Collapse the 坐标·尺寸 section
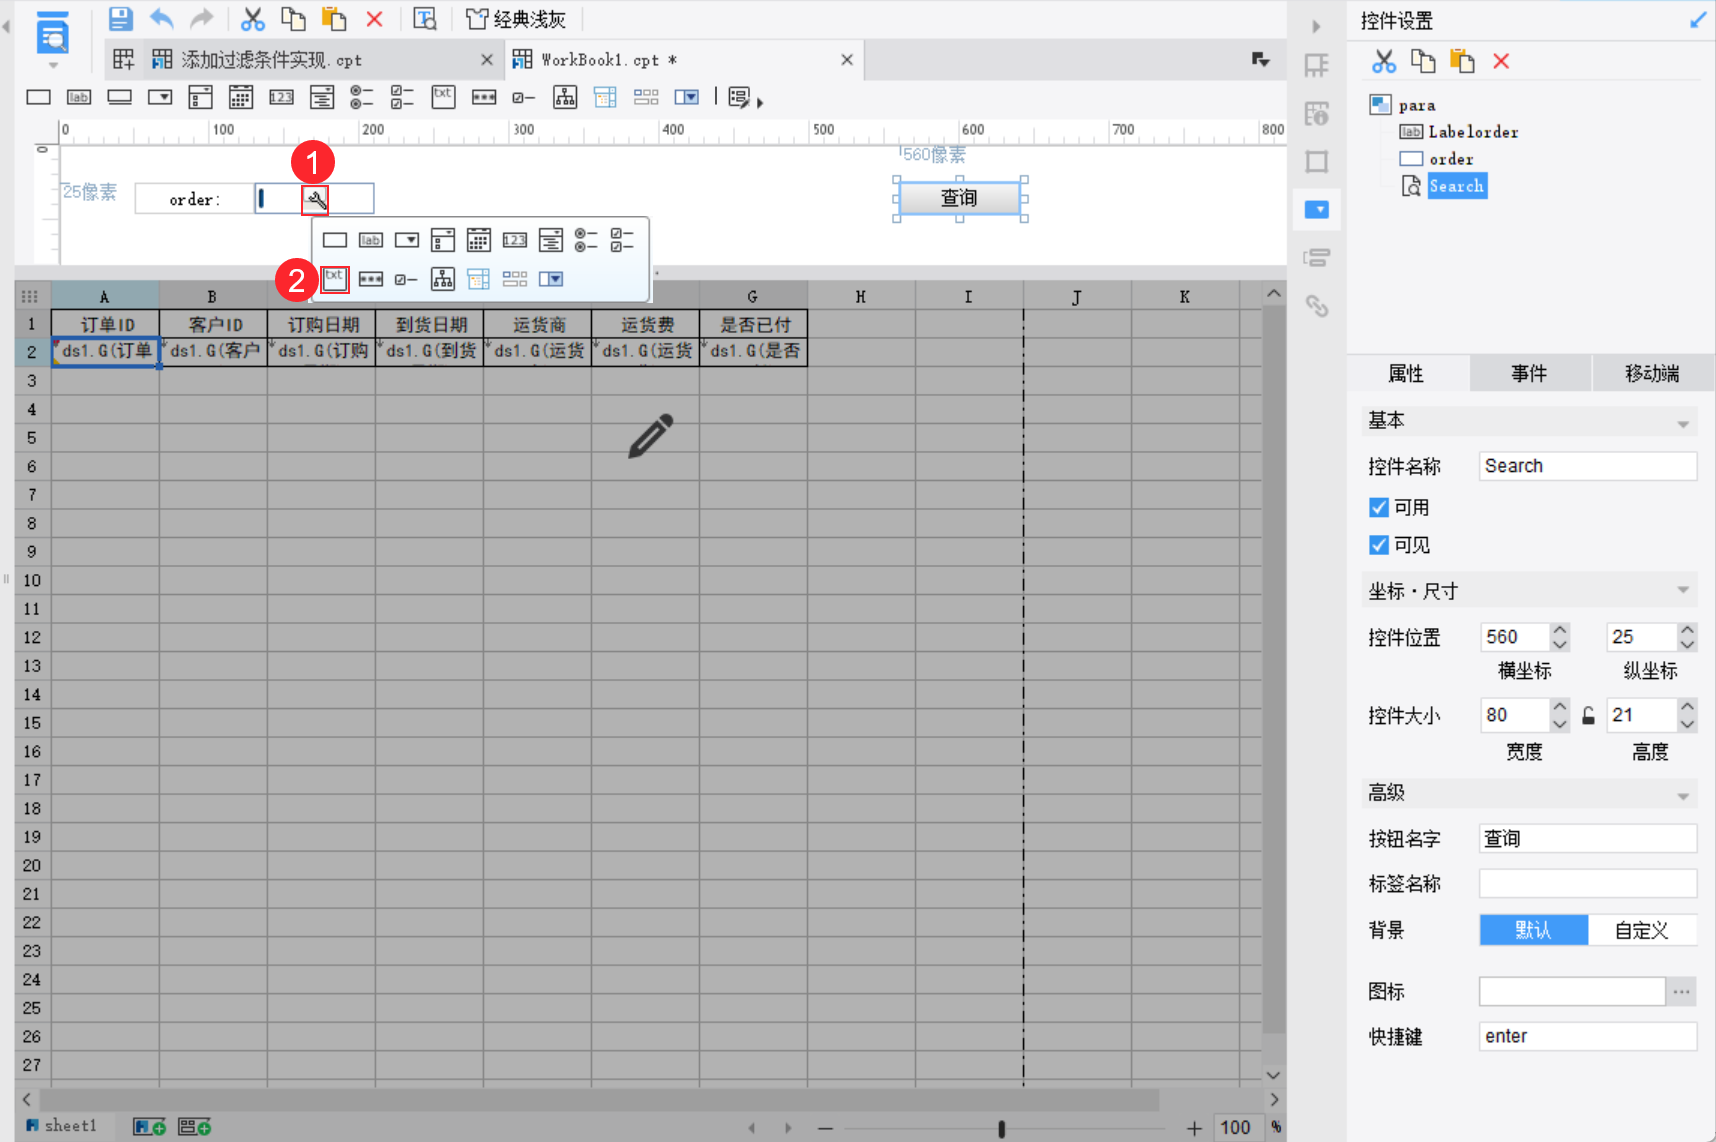The width and height of the screenshot is (1716, 1142). click(x=1683, y=590)
